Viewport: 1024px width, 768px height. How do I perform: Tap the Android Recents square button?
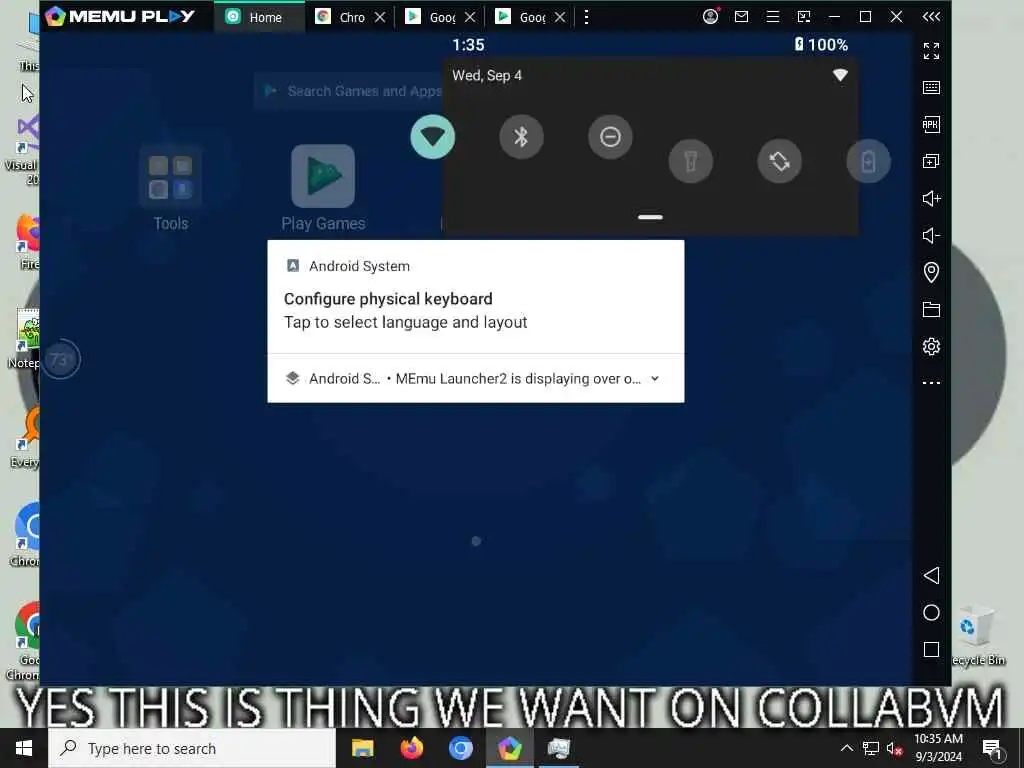[931, 649]
